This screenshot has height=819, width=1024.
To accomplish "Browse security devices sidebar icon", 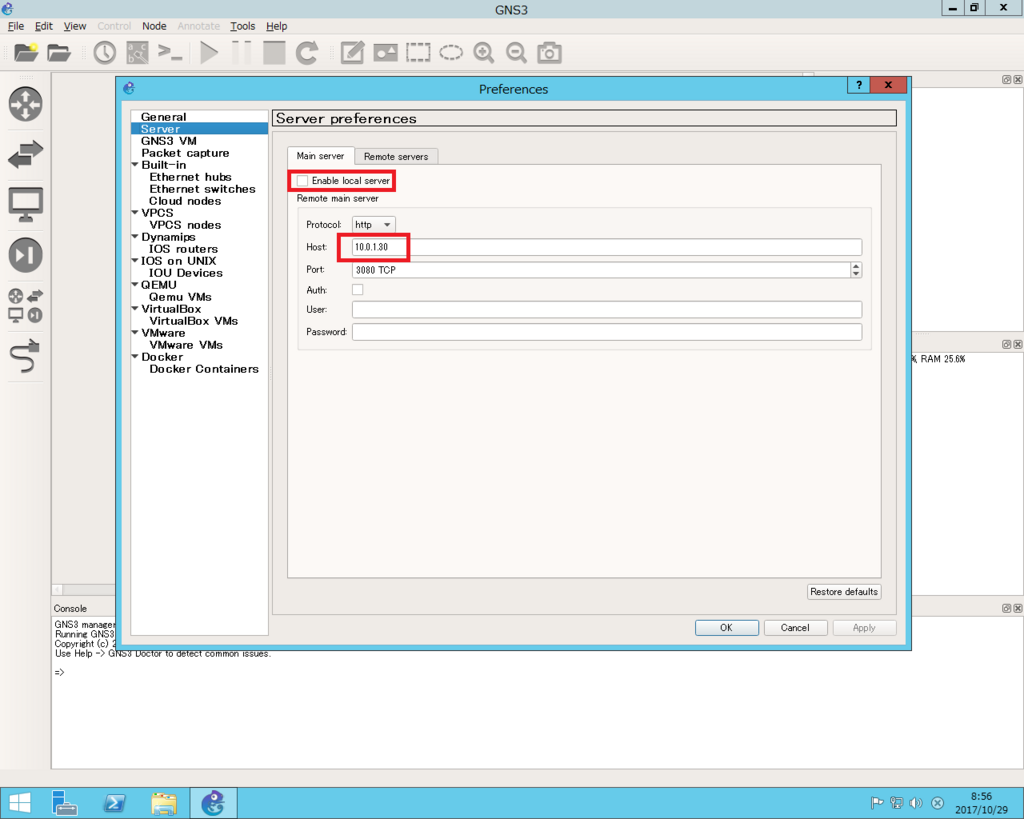I will [x=25, y=255].
